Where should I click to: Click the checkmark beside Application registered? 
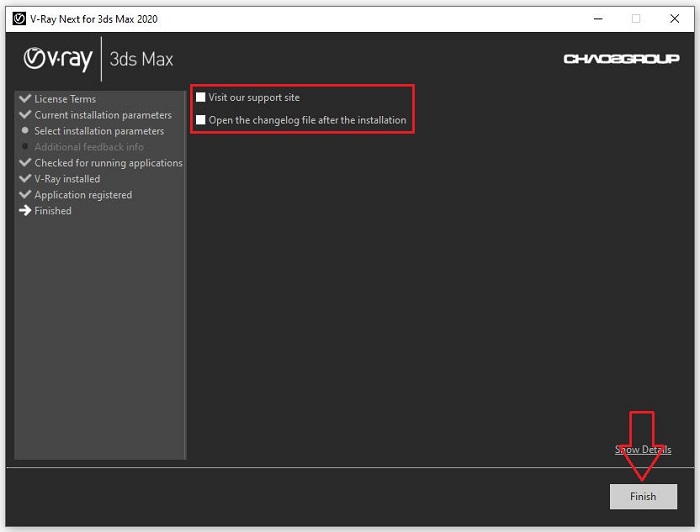coord(25,194)
